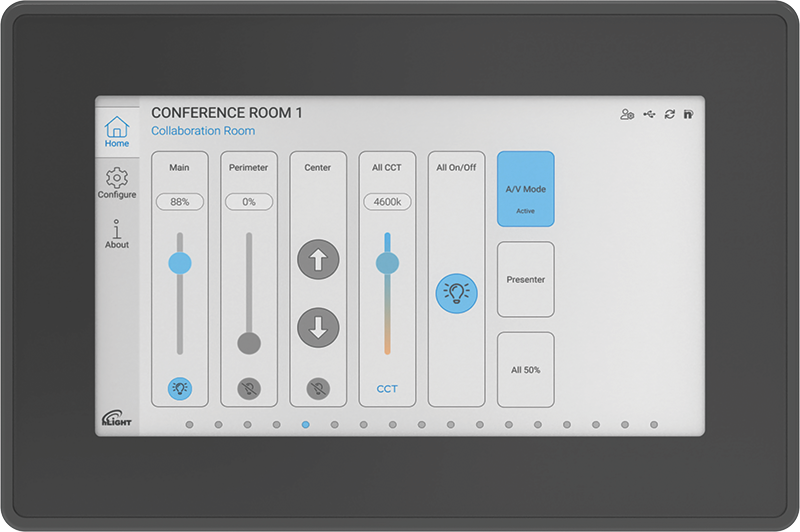Open the user settings icon in header
Image resolution: width=800 pixels, height=532 pixels.
(x=627, y=115)
